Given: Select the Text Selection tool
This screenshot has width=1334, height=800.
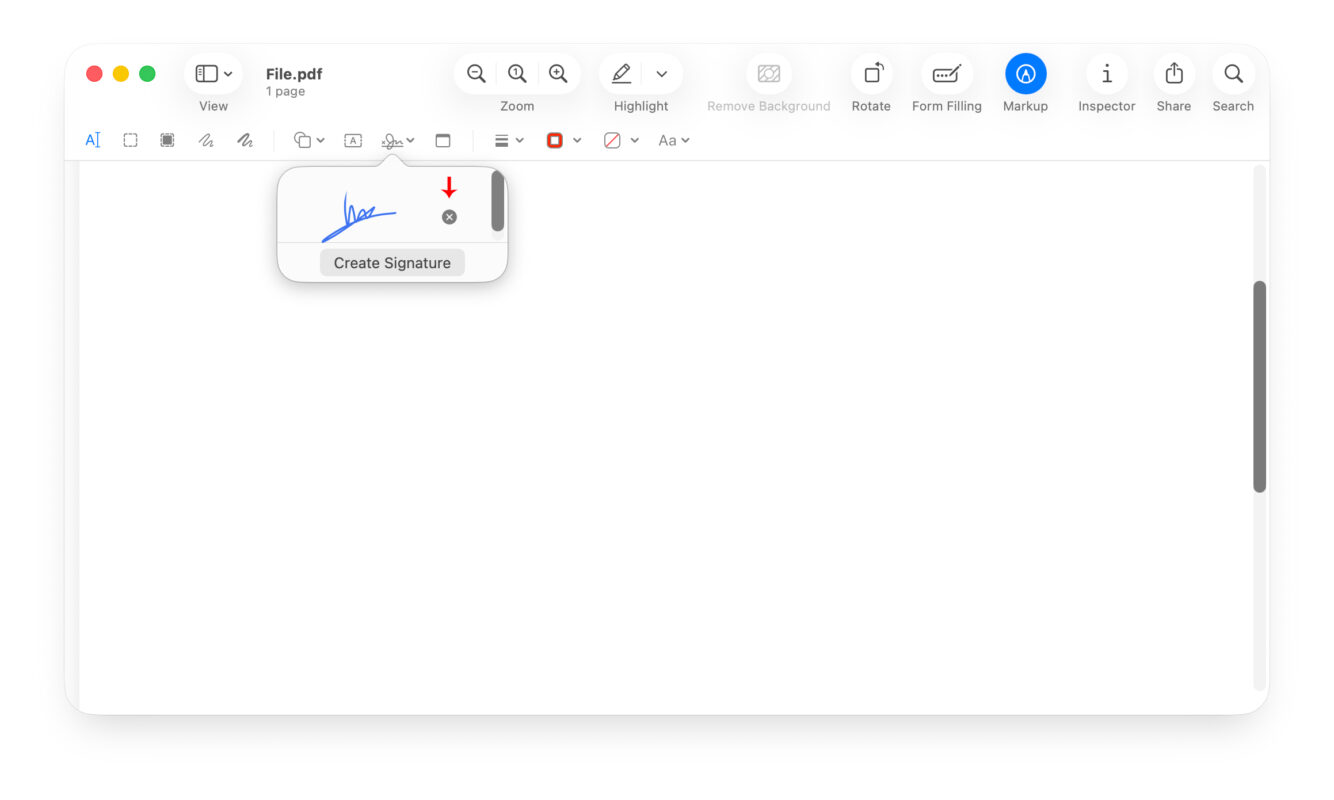Looking at the screenshot, I should click(x=93, y=140).
